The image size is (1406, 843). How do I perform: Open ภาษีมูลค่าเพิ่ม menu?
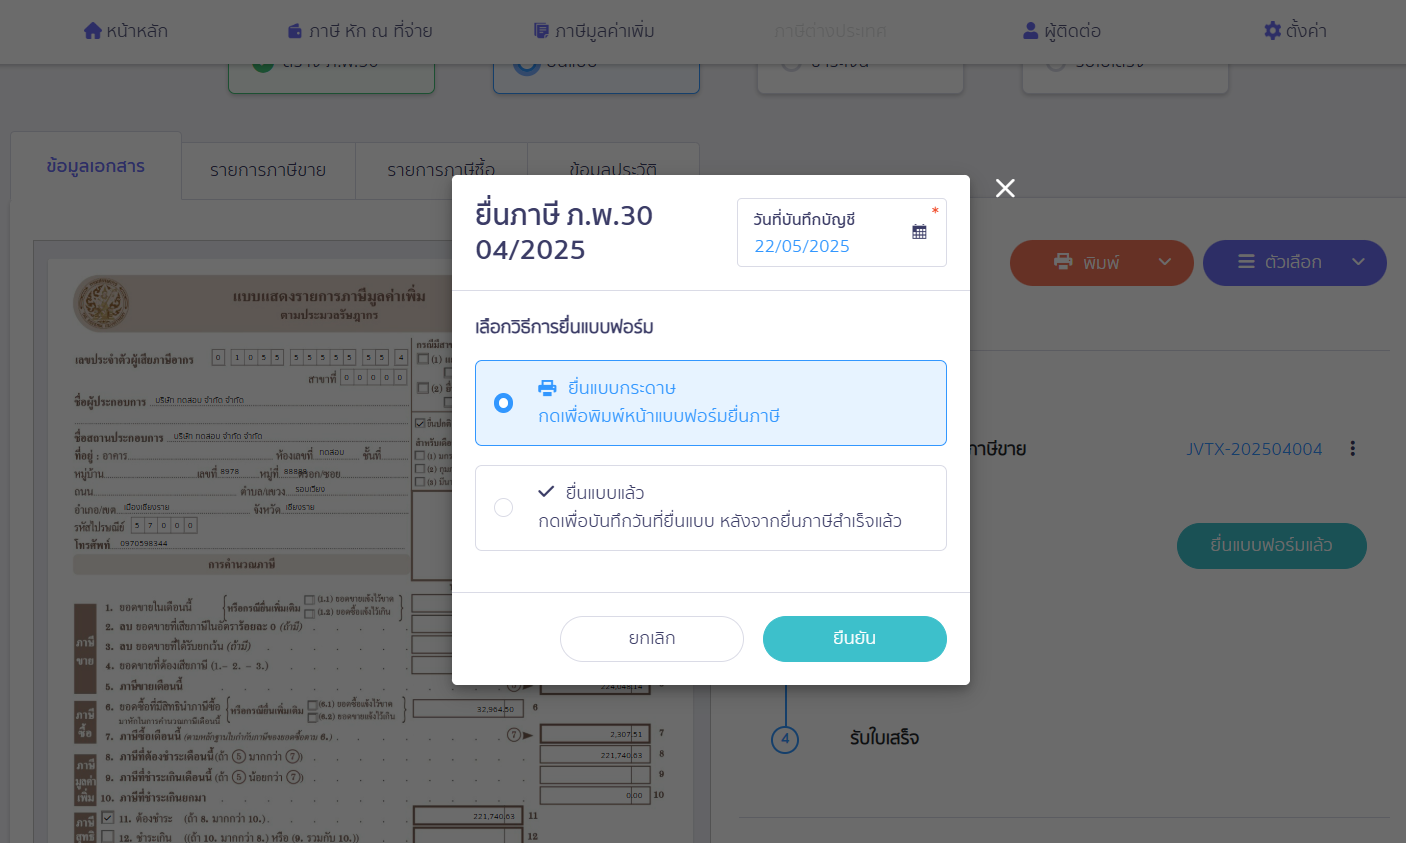coord(594,31)
